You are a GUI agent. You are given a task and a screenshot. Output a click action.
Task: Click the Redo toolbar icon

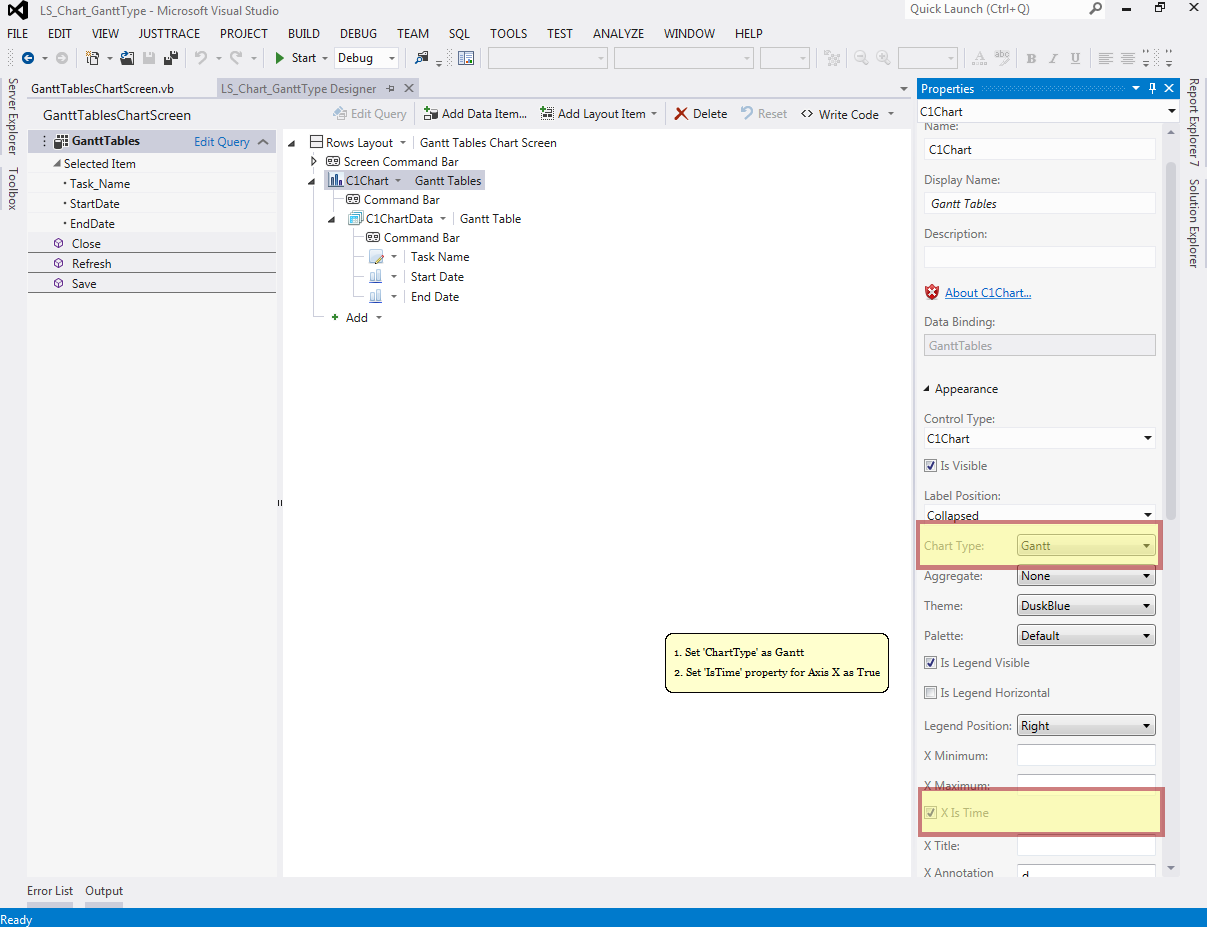tap(236, 58)
